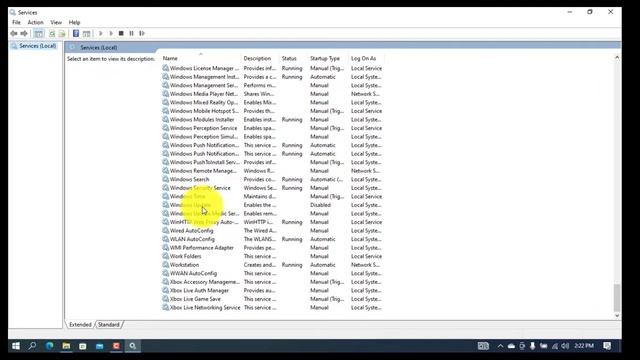Open Help from the blue question-mark toolbar icon
This screenshot has width=640, height=360.
[x=76, y=33]
